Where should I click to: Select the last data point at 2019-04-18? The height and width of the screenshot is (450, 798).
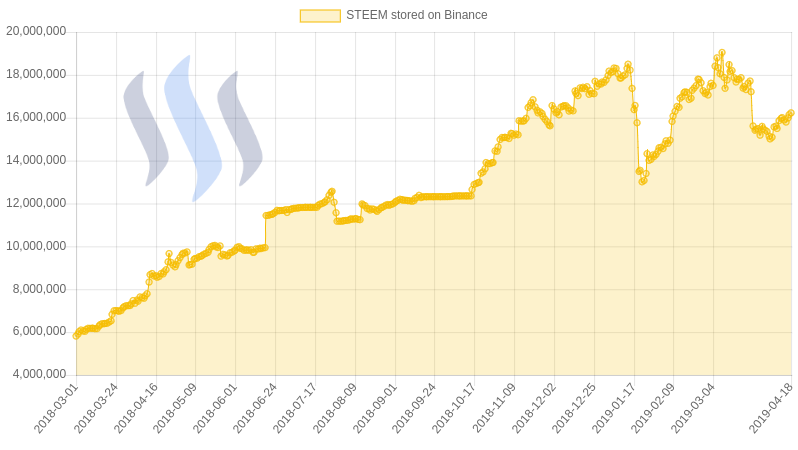pyautogui.click(x=791, y=113)
